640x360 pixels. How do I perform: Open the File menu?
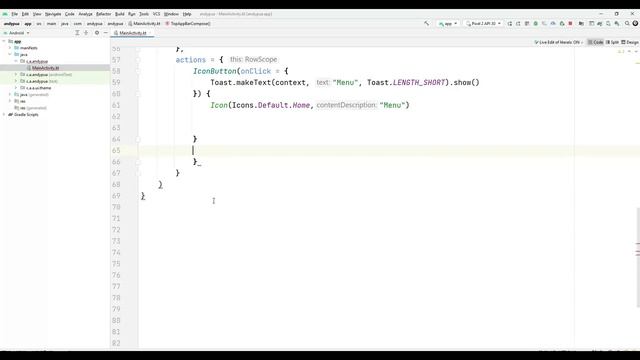(x=14, y=14)
